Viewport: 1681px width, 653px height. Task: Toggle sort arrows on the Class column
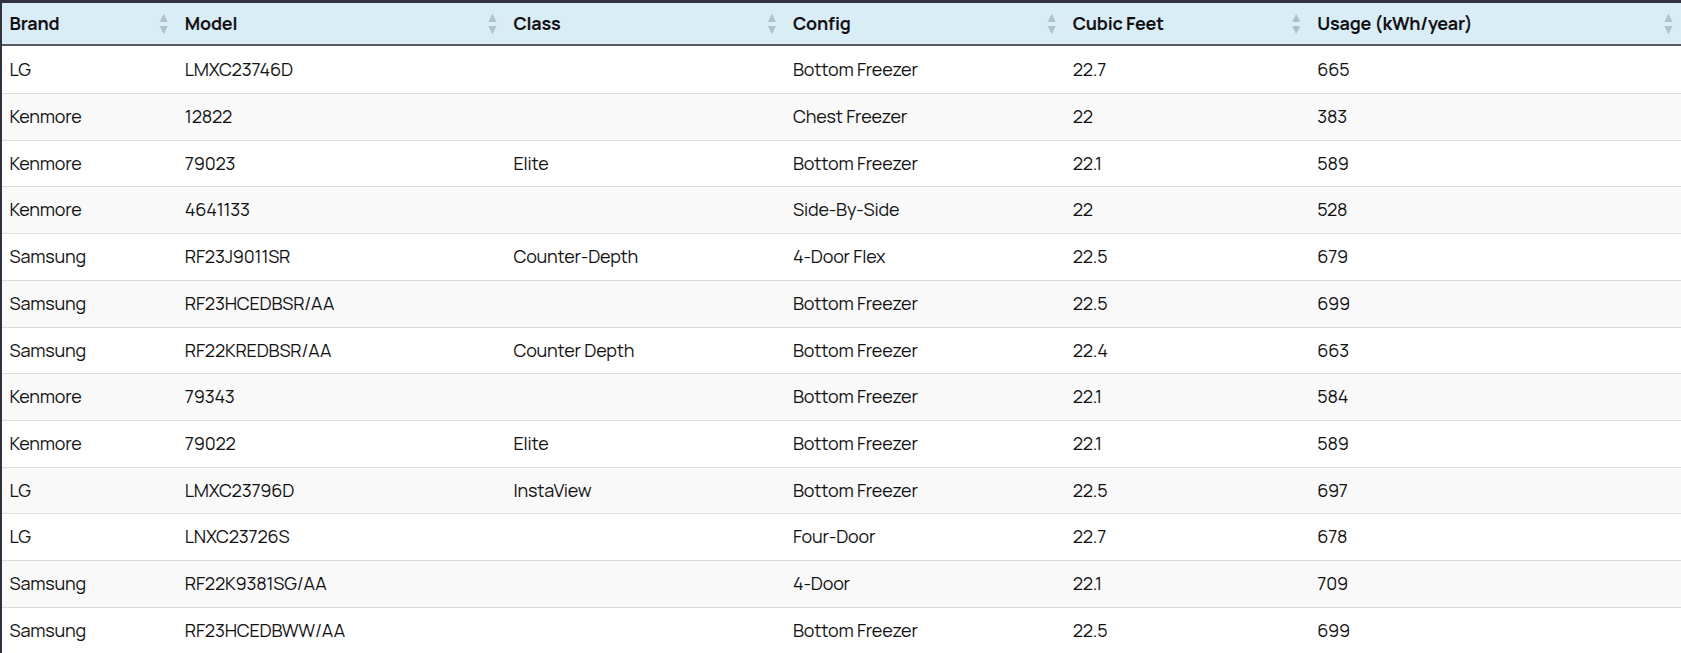click(771, 24)
